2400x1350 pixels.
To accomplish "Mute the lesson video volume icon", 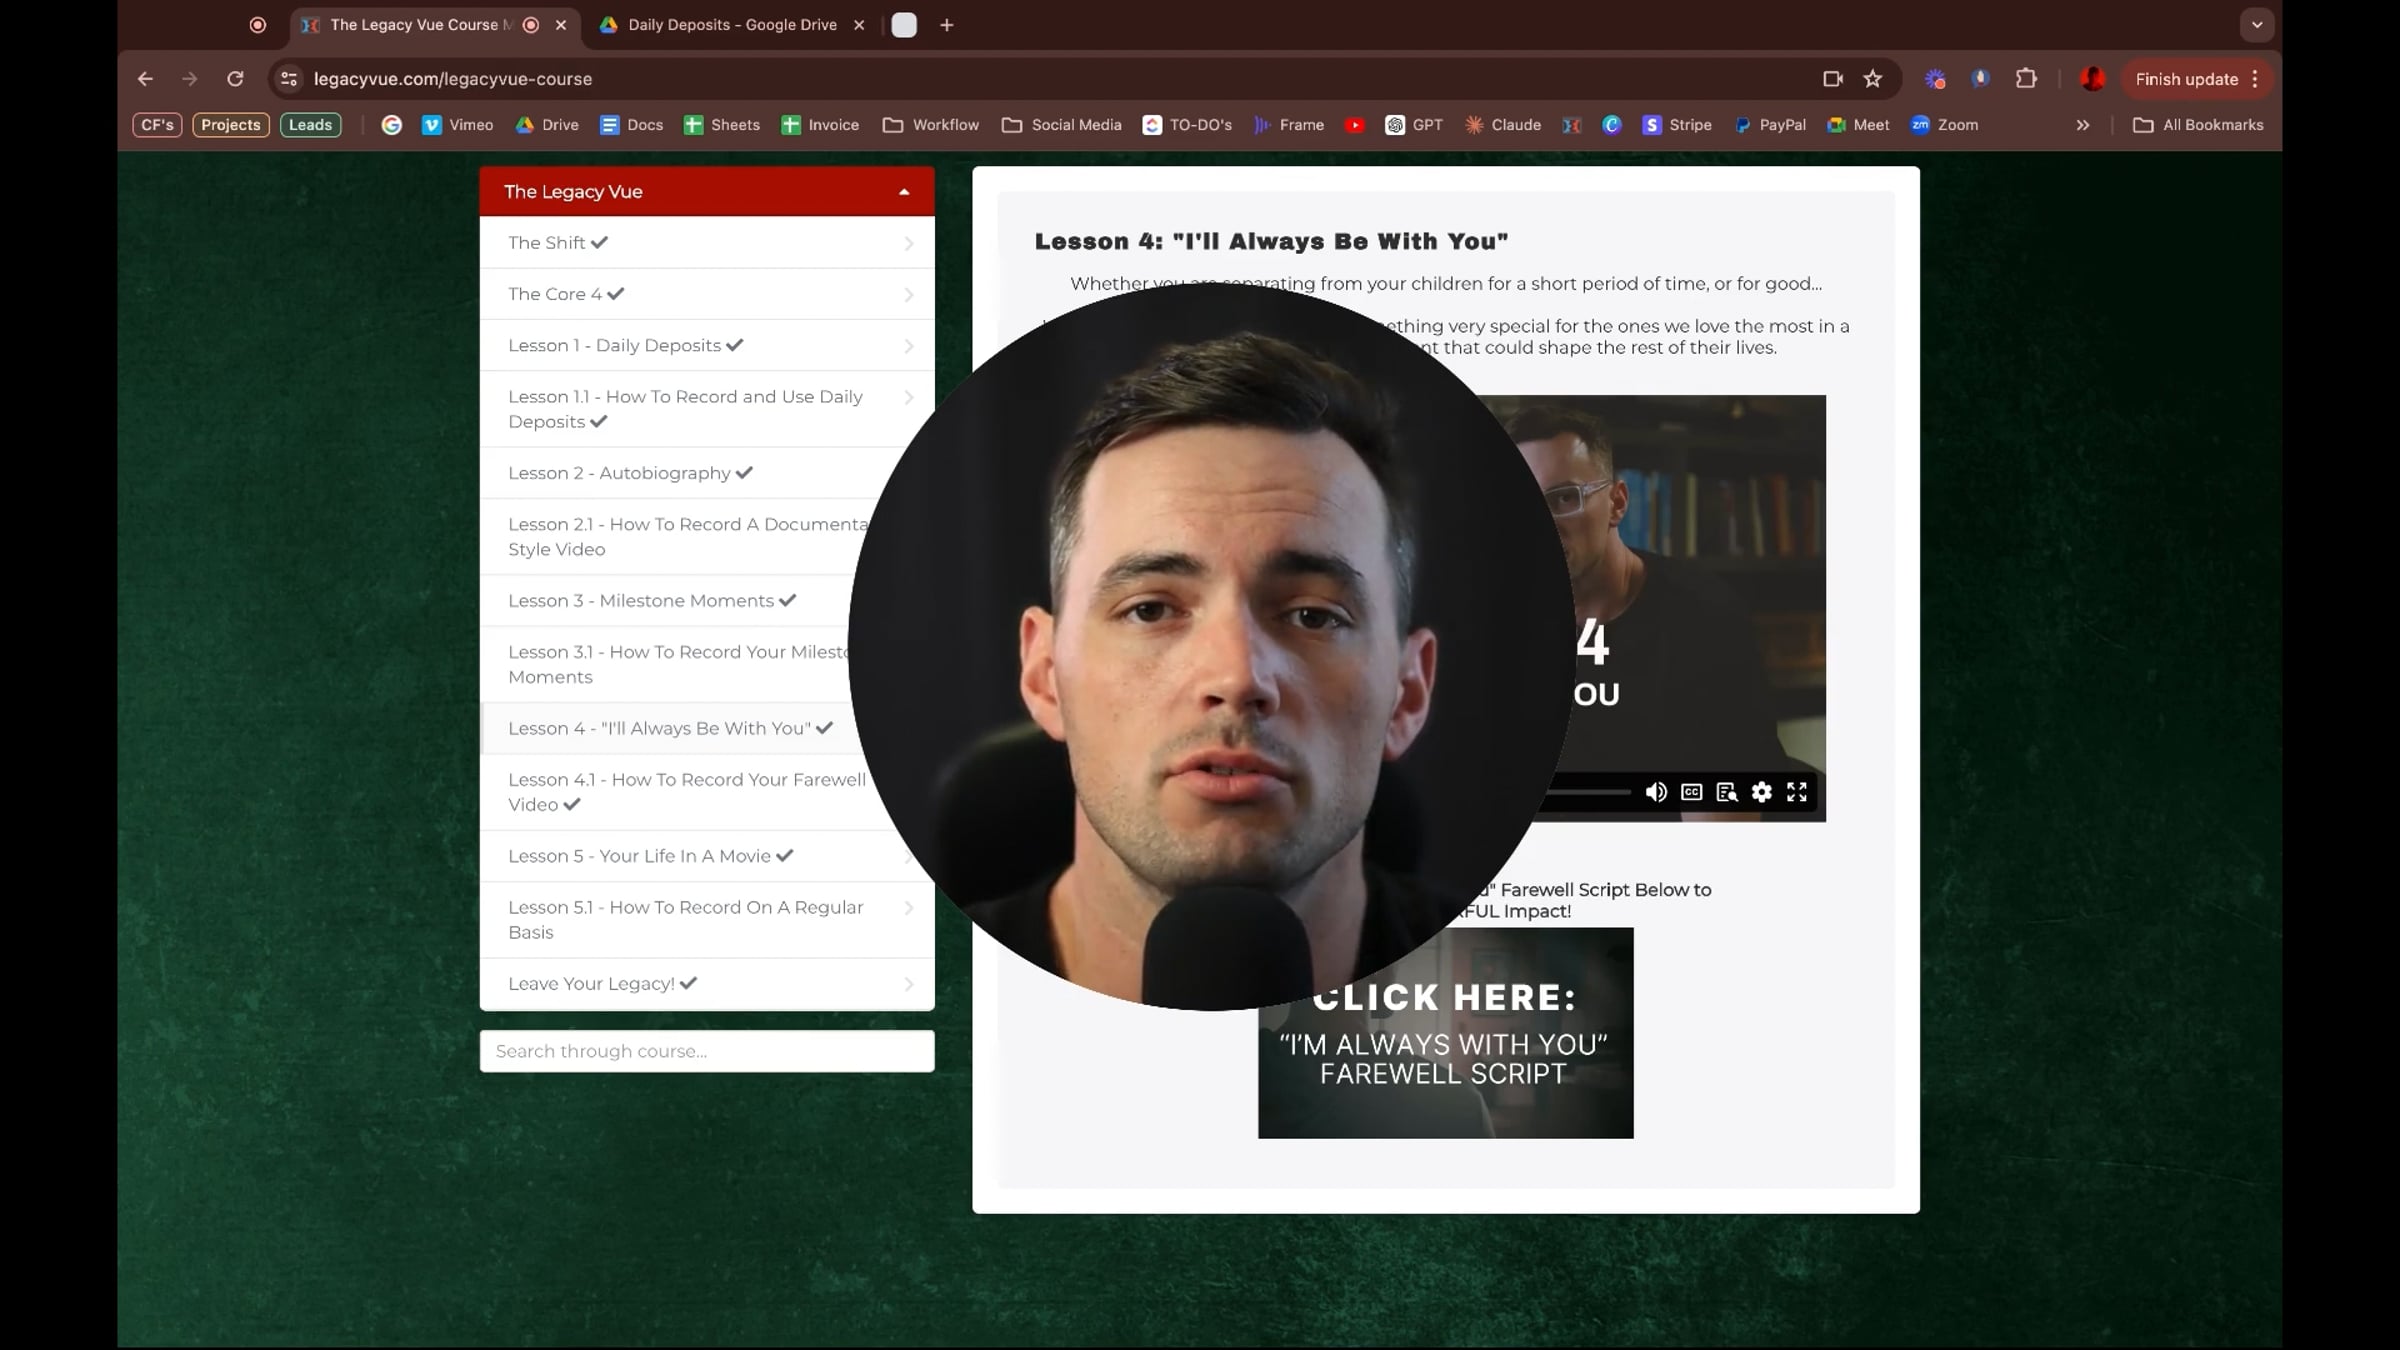I will pyautogui.click(x=1656, y=792).
